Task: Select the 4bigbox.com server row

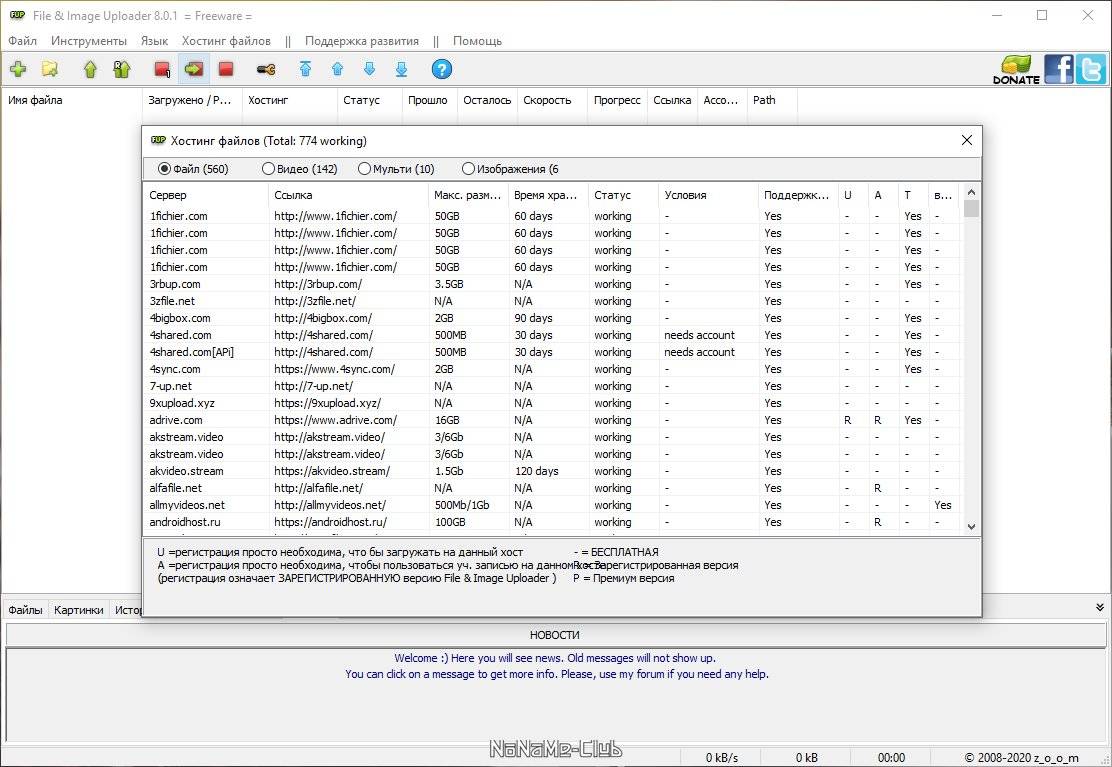Action: (x=553, y=318)
